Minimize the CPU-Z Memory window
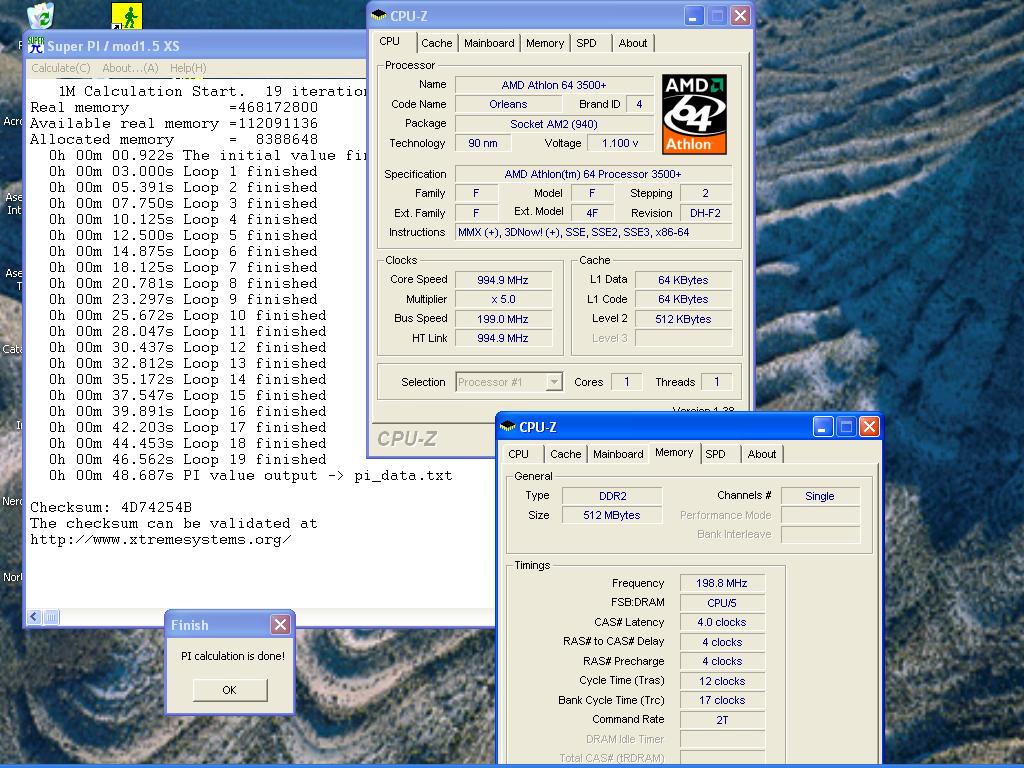 pos(823,427)
